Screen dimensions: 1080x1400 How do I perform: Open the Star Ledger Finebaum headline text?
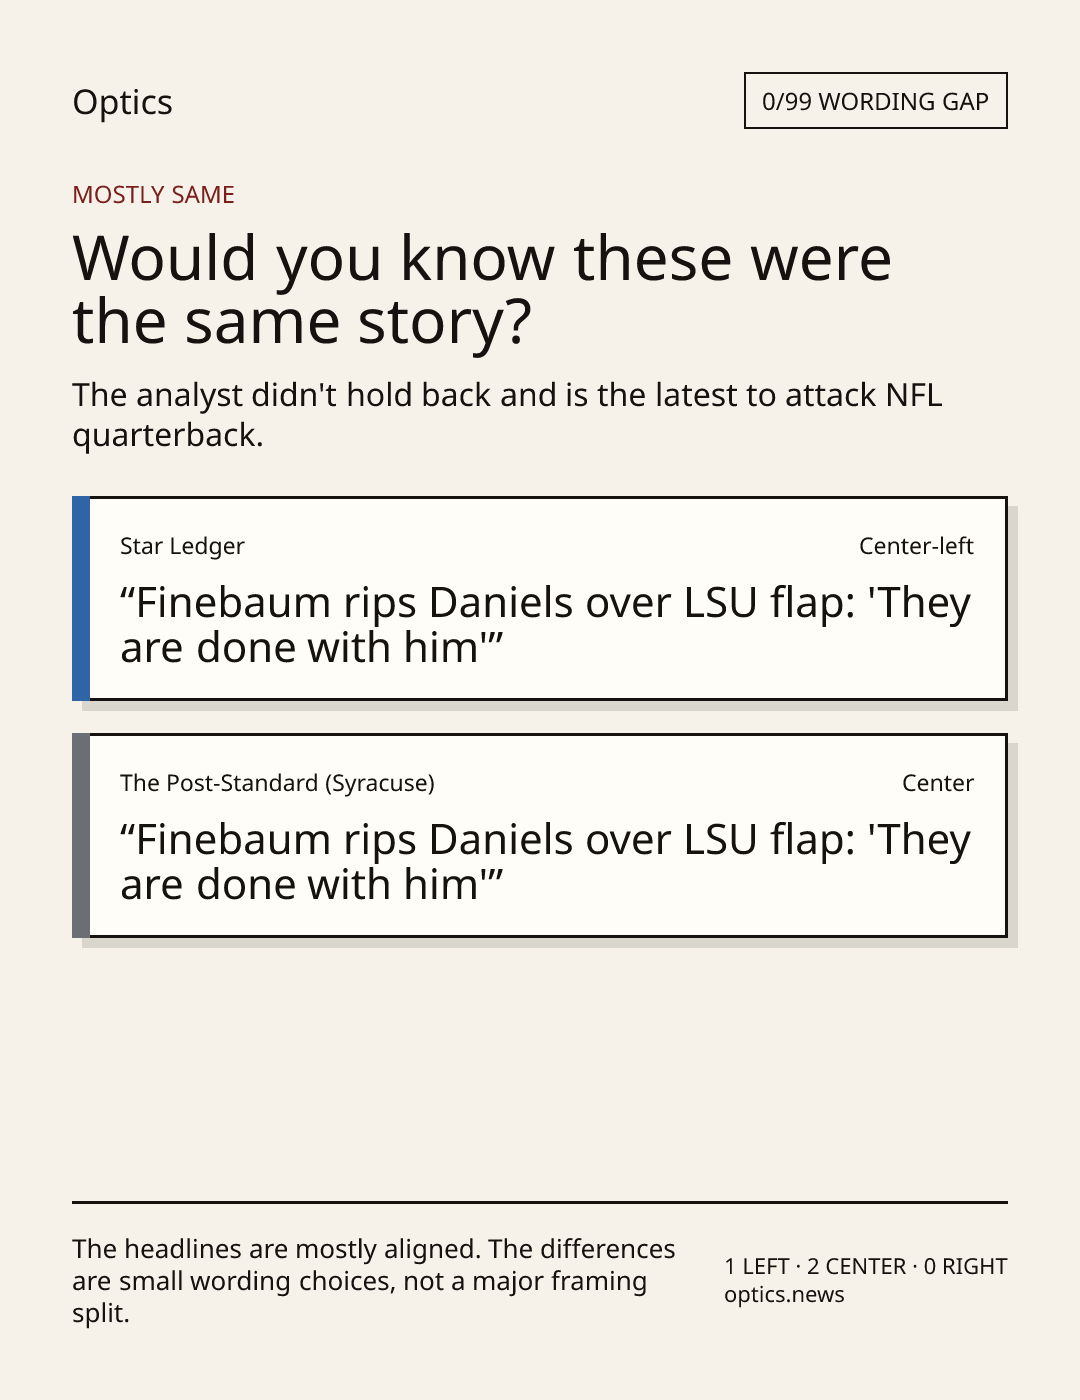pos(546,625)
